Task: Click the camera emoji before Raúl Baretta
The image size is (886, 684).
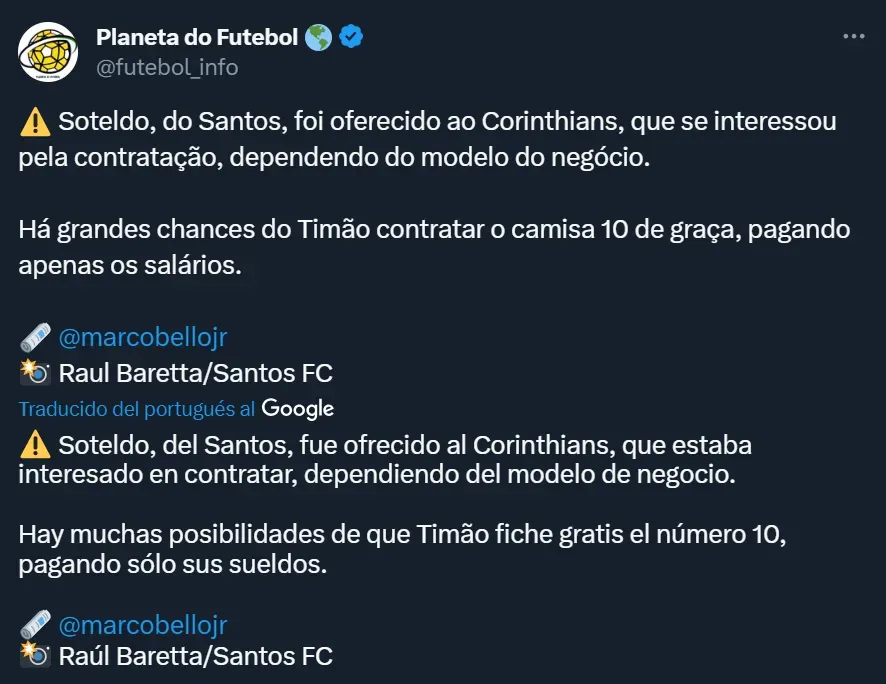Action: 34,657
